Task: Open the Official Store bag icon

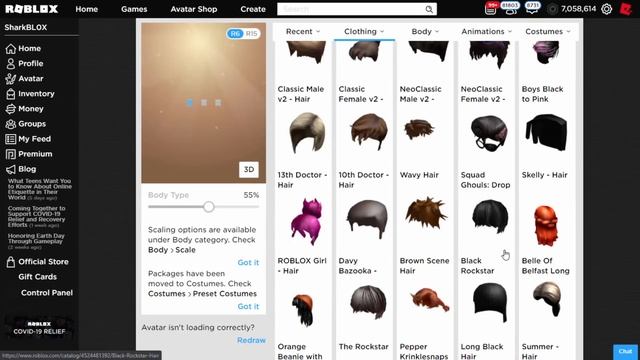Action: 11,262
